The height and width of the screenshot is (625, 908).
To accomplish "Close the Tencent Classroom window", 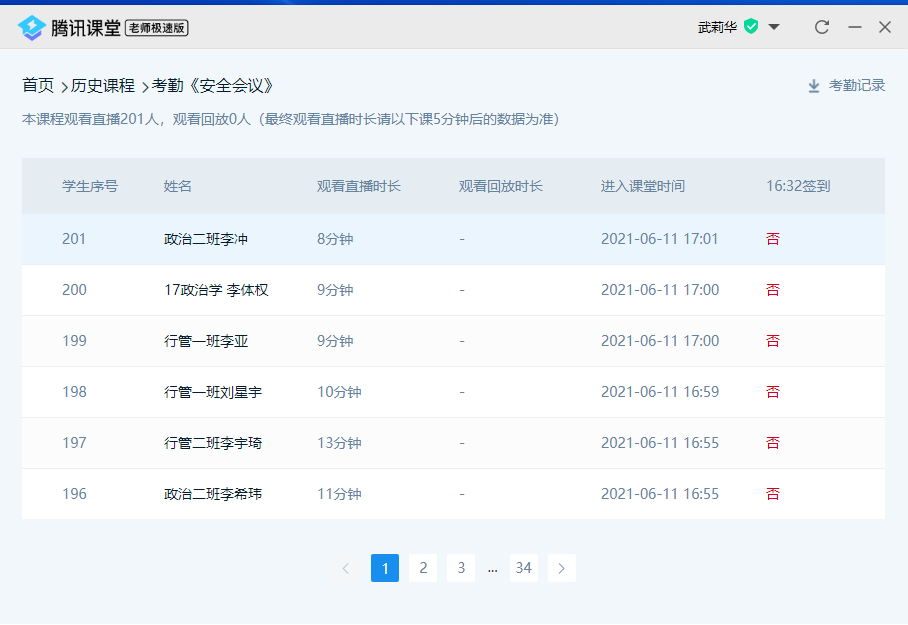I will [885, 27].
